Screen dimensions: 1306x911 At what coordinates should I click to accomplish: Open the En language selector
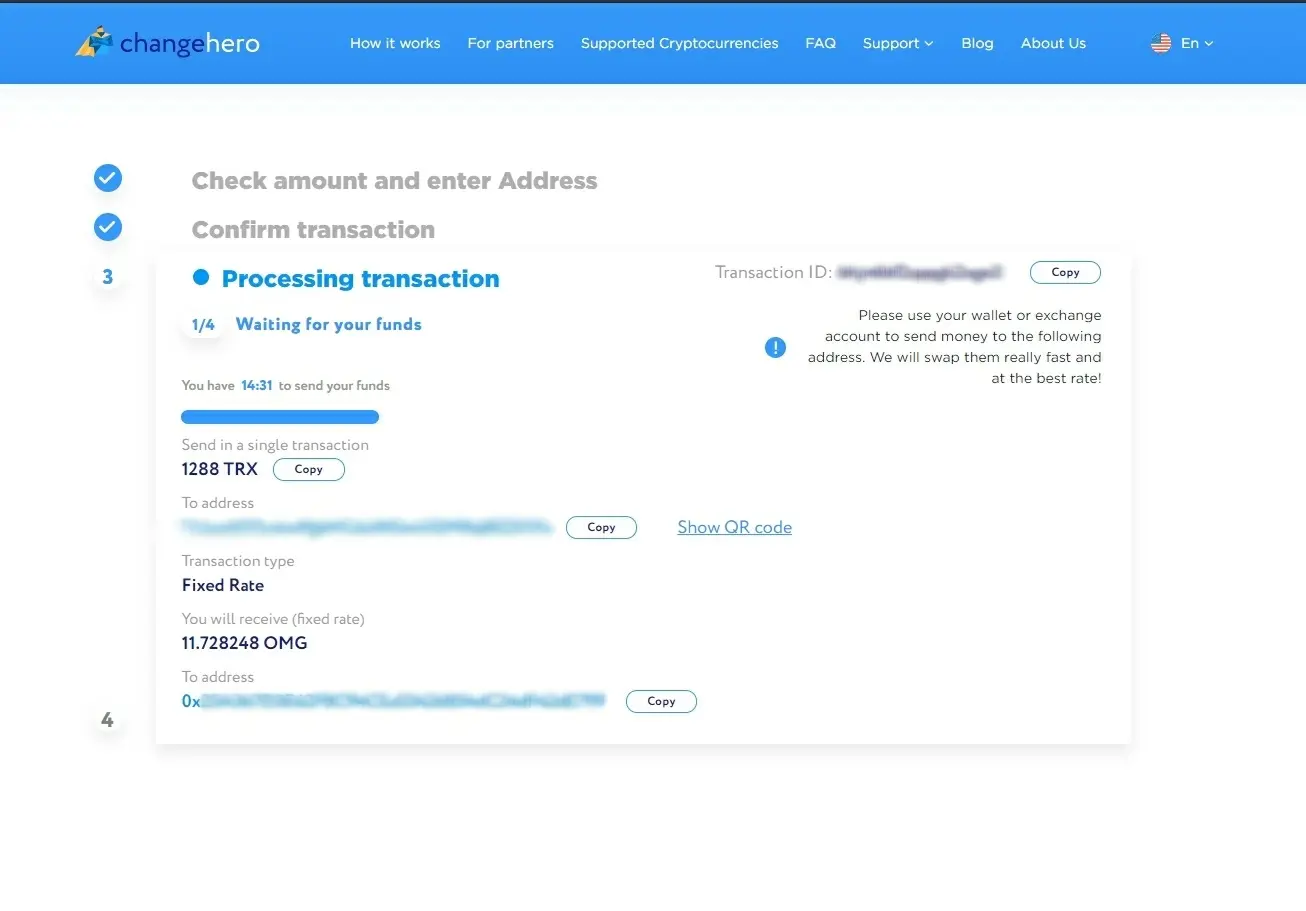click(1197, 43)
